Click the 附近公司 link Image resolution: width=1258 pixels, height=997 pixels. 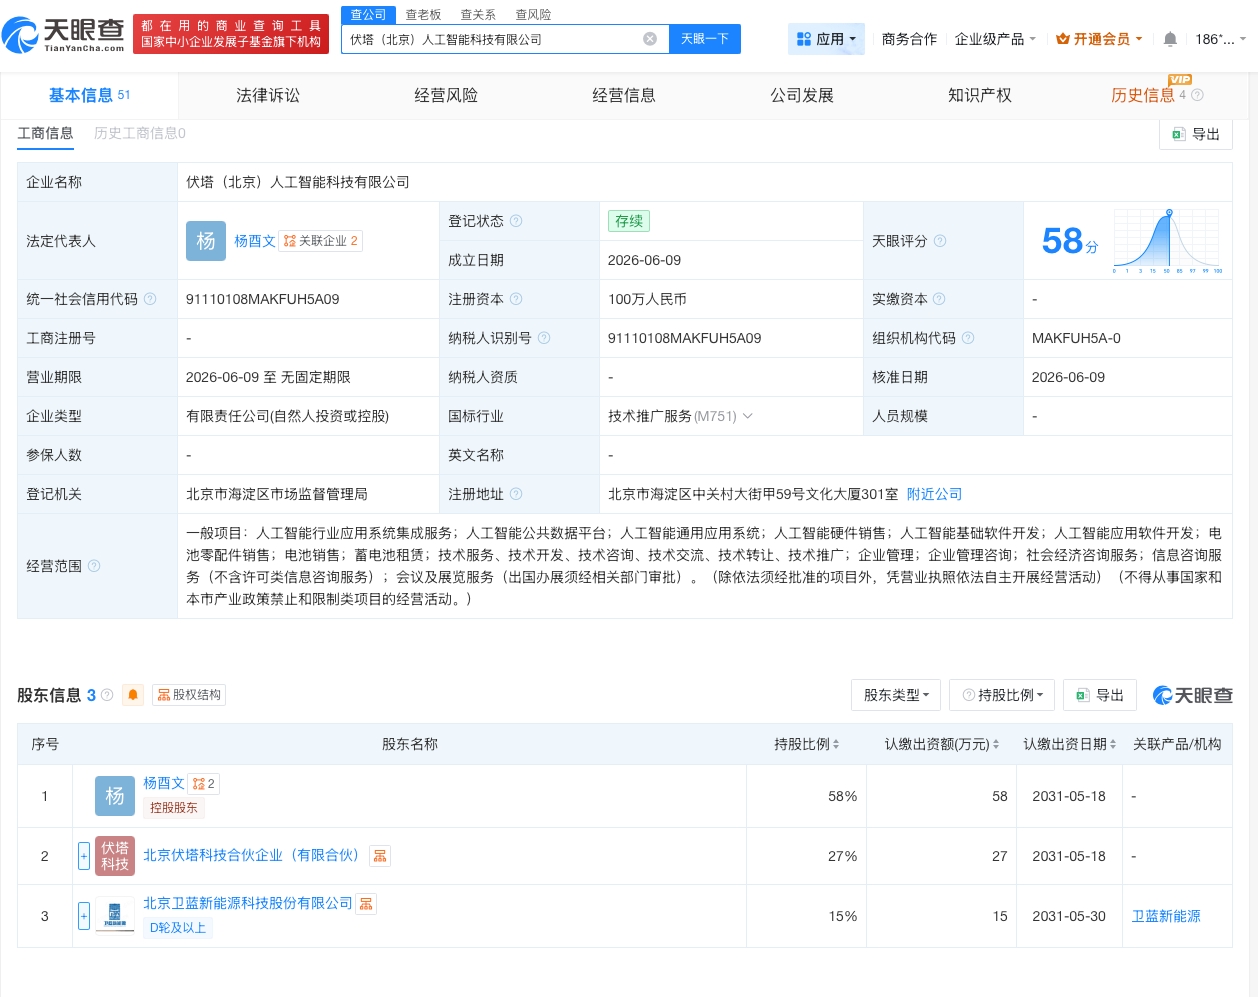[934, 494]
